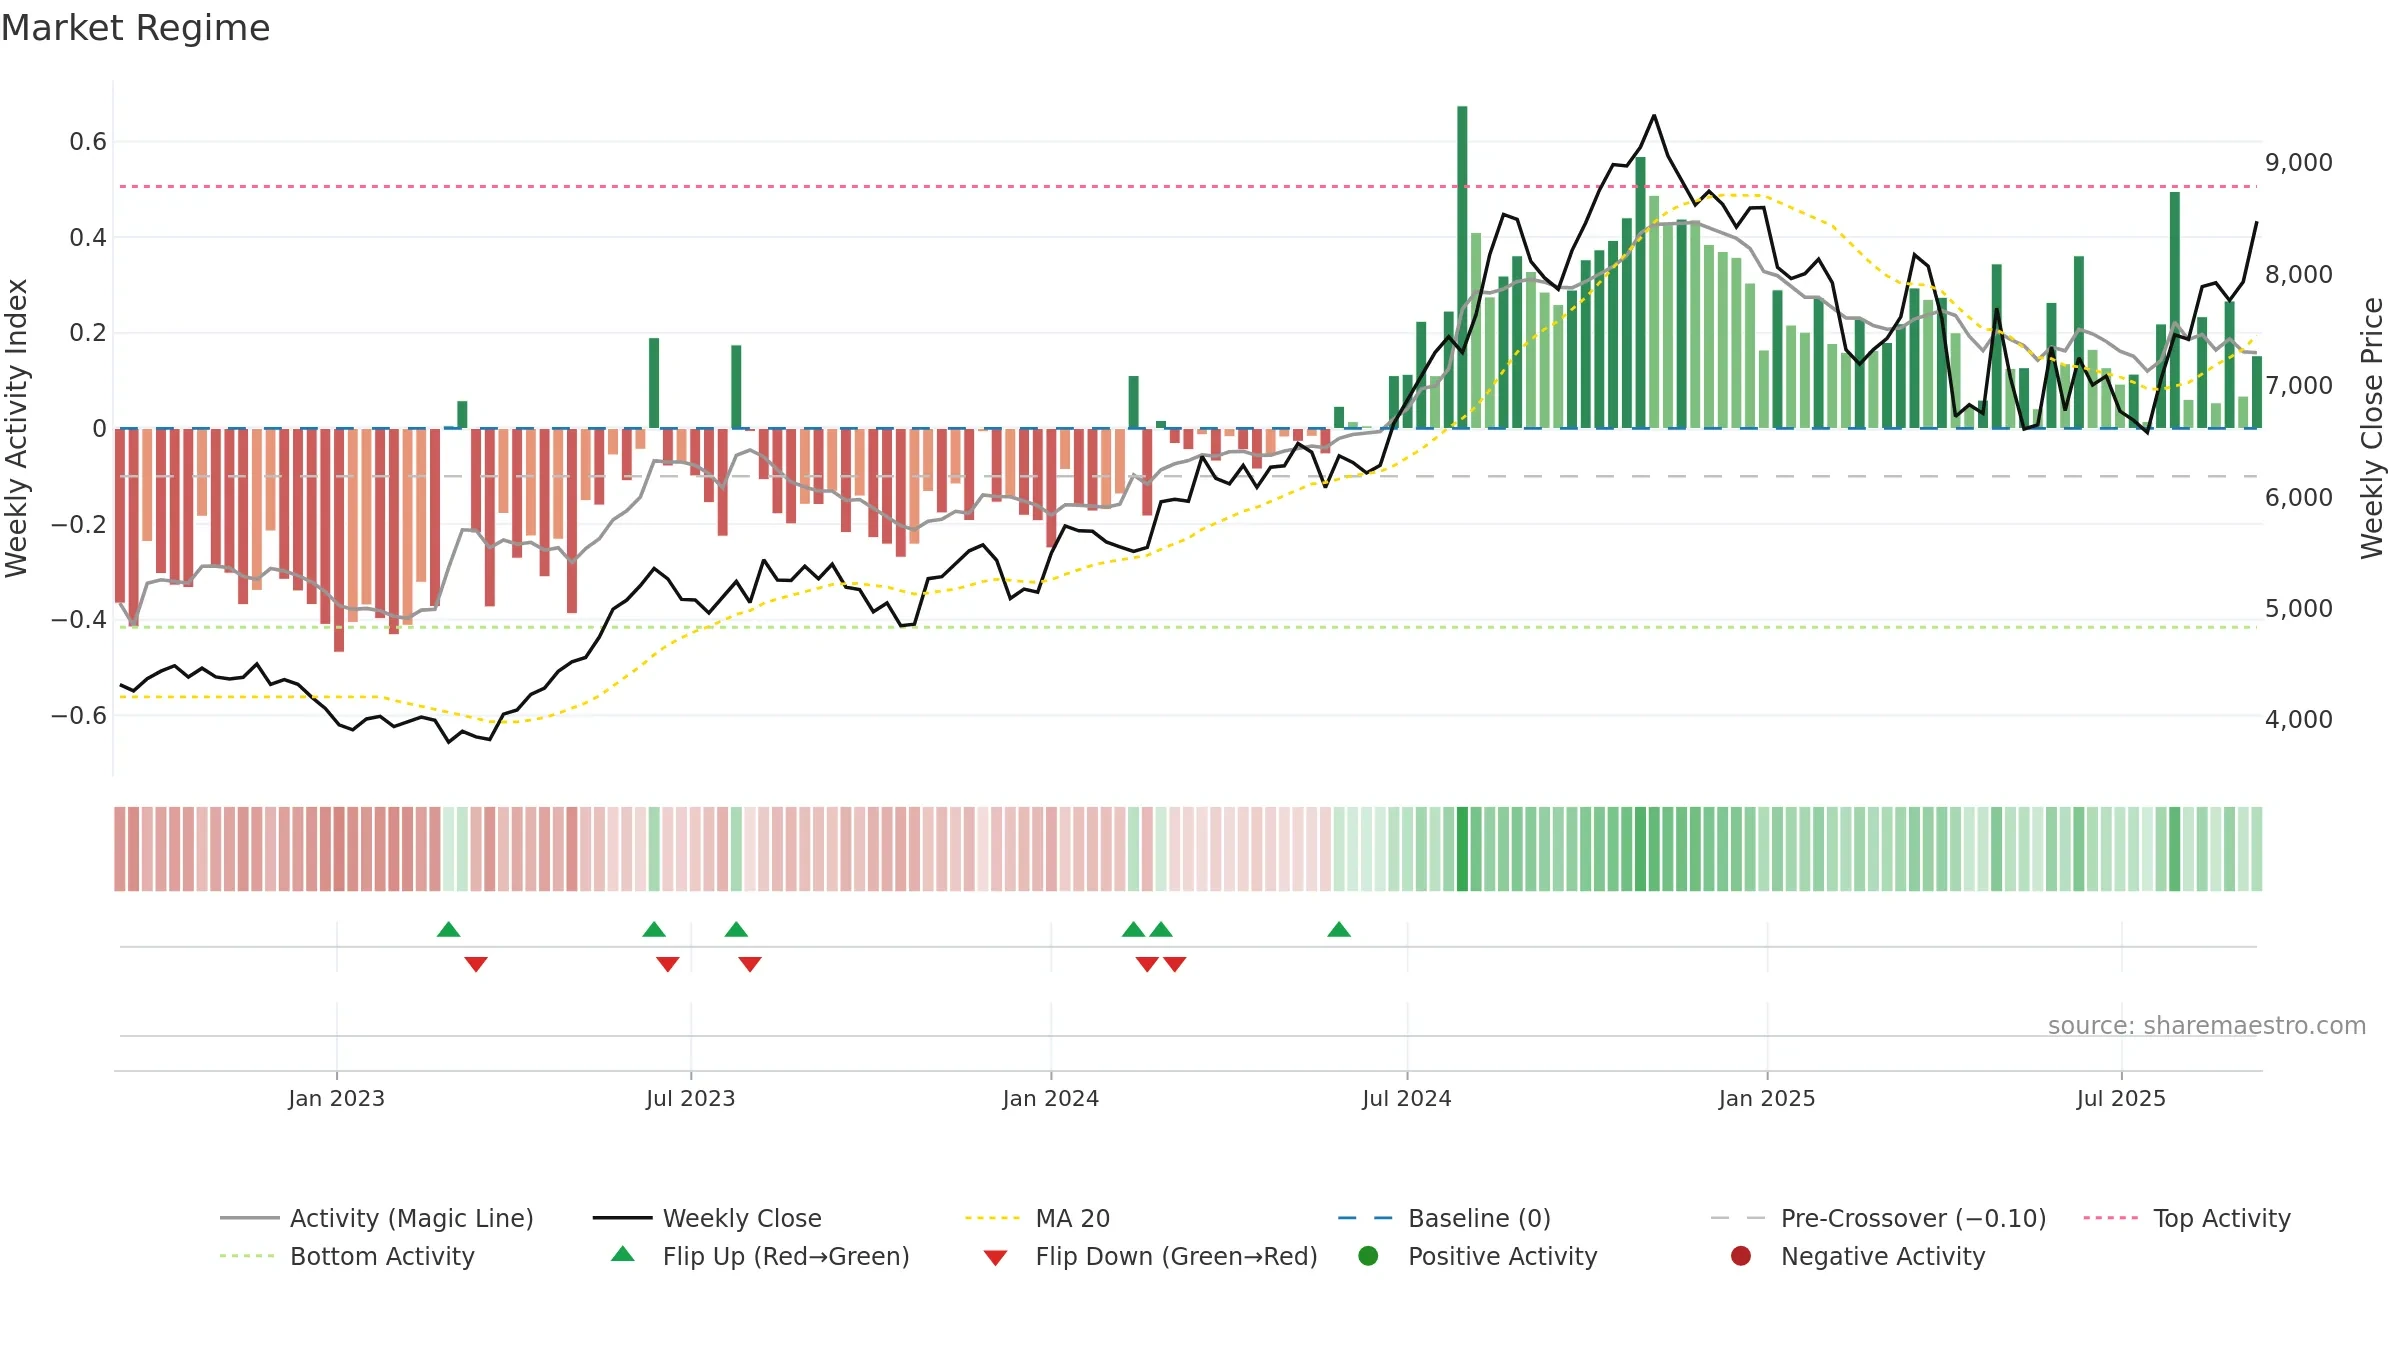The height and width of the screenshot is (1350, 2400).
Task: Click the 8,000 price axis label
Action: pyautogui.click(x=2299, y=274)
